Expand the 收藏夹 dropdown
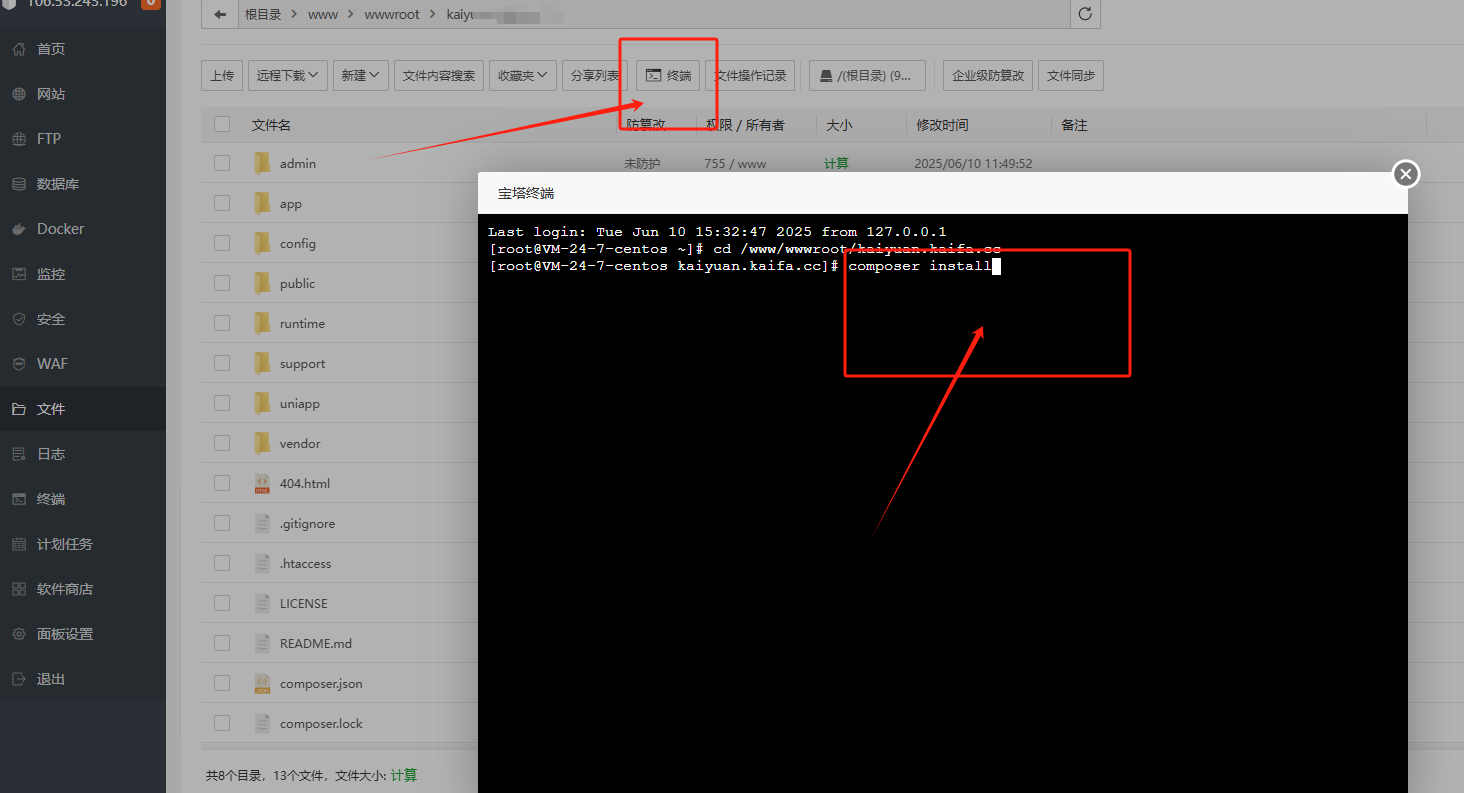 pos(523,75)
